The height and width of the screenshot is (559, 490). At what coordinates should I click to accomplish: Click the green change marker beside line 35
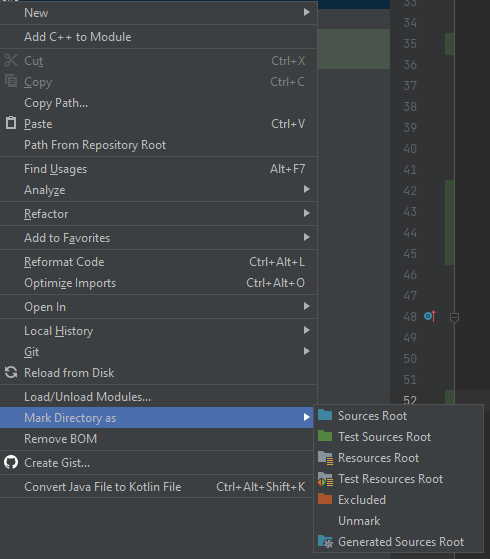click(449, 44)
